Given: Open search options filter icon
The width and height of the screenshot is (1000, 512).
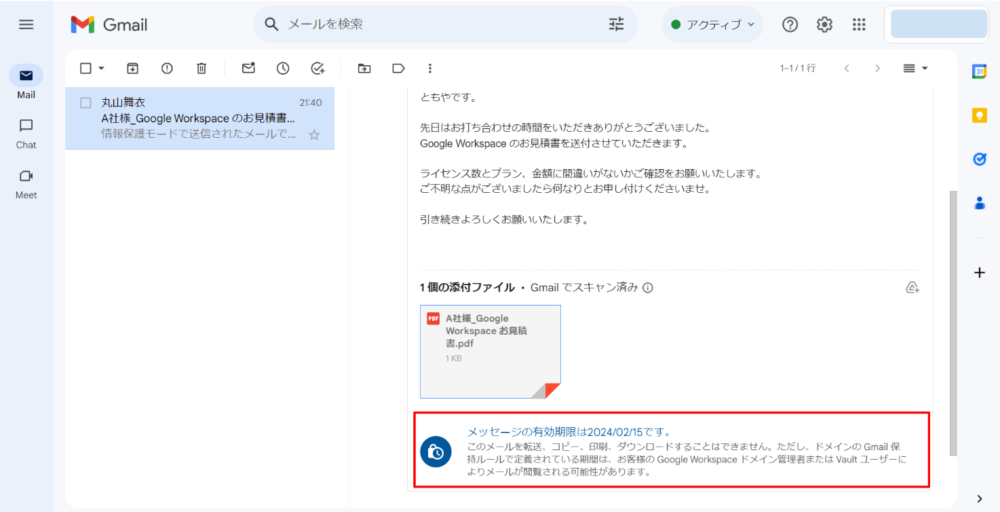Looking at the screenshot, I should pyautogui.click(x=617, y=24).
